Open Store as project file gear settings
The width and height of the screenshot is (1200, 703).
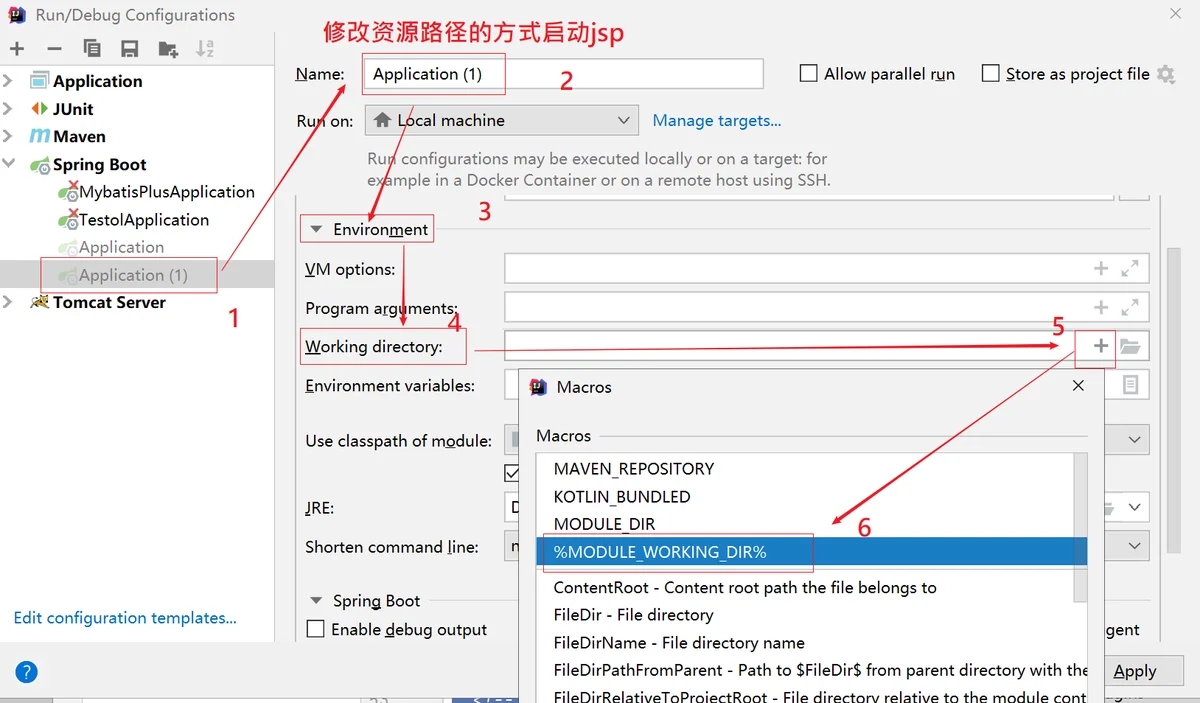1165,74
